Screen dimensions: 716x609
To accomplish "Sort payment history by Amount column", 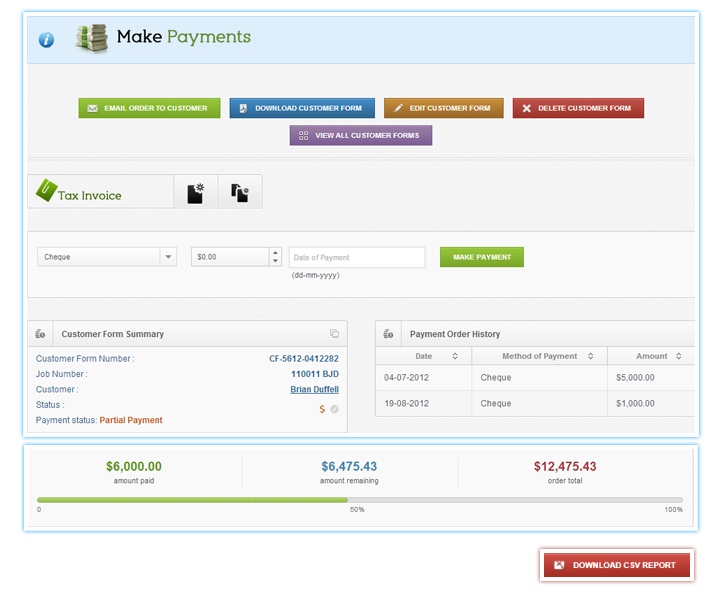I will [x=679, y=356].
